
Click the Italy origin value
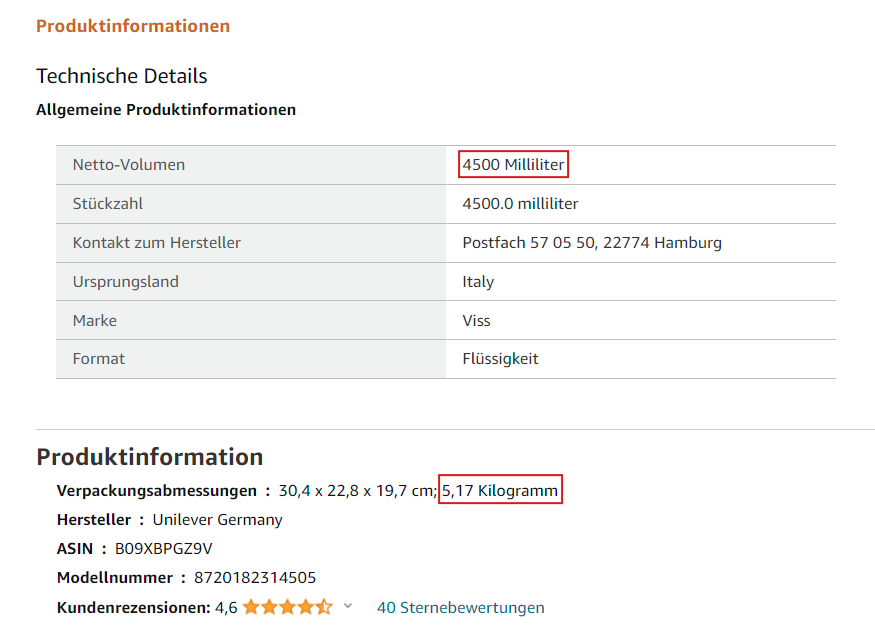478,282
